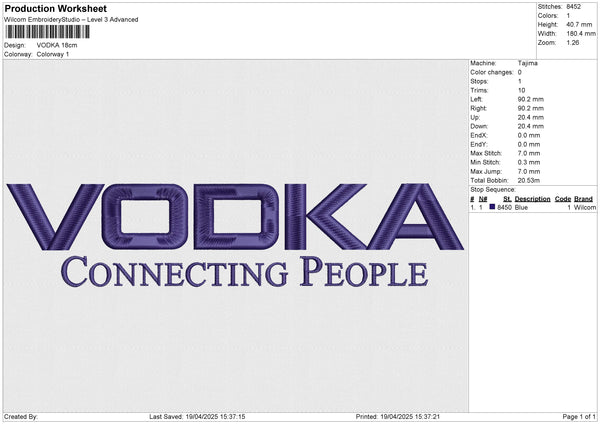Image resolution: width=600 pixels, height=424 pixels.
Task: Click the 'Production Worksheet' title
Action: (x=55, y=9)
